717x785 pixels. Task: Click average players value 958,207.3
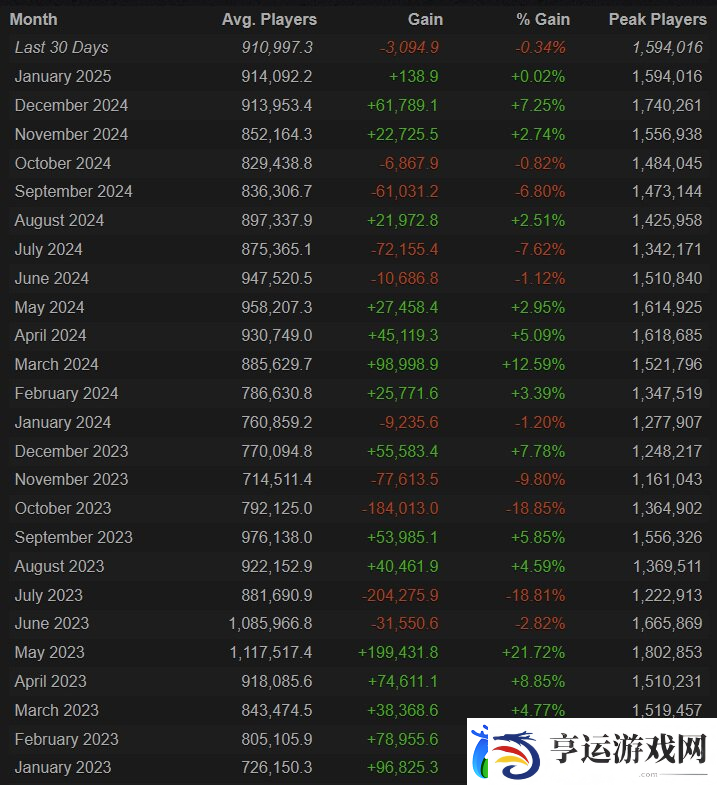(x=277, y=308)
